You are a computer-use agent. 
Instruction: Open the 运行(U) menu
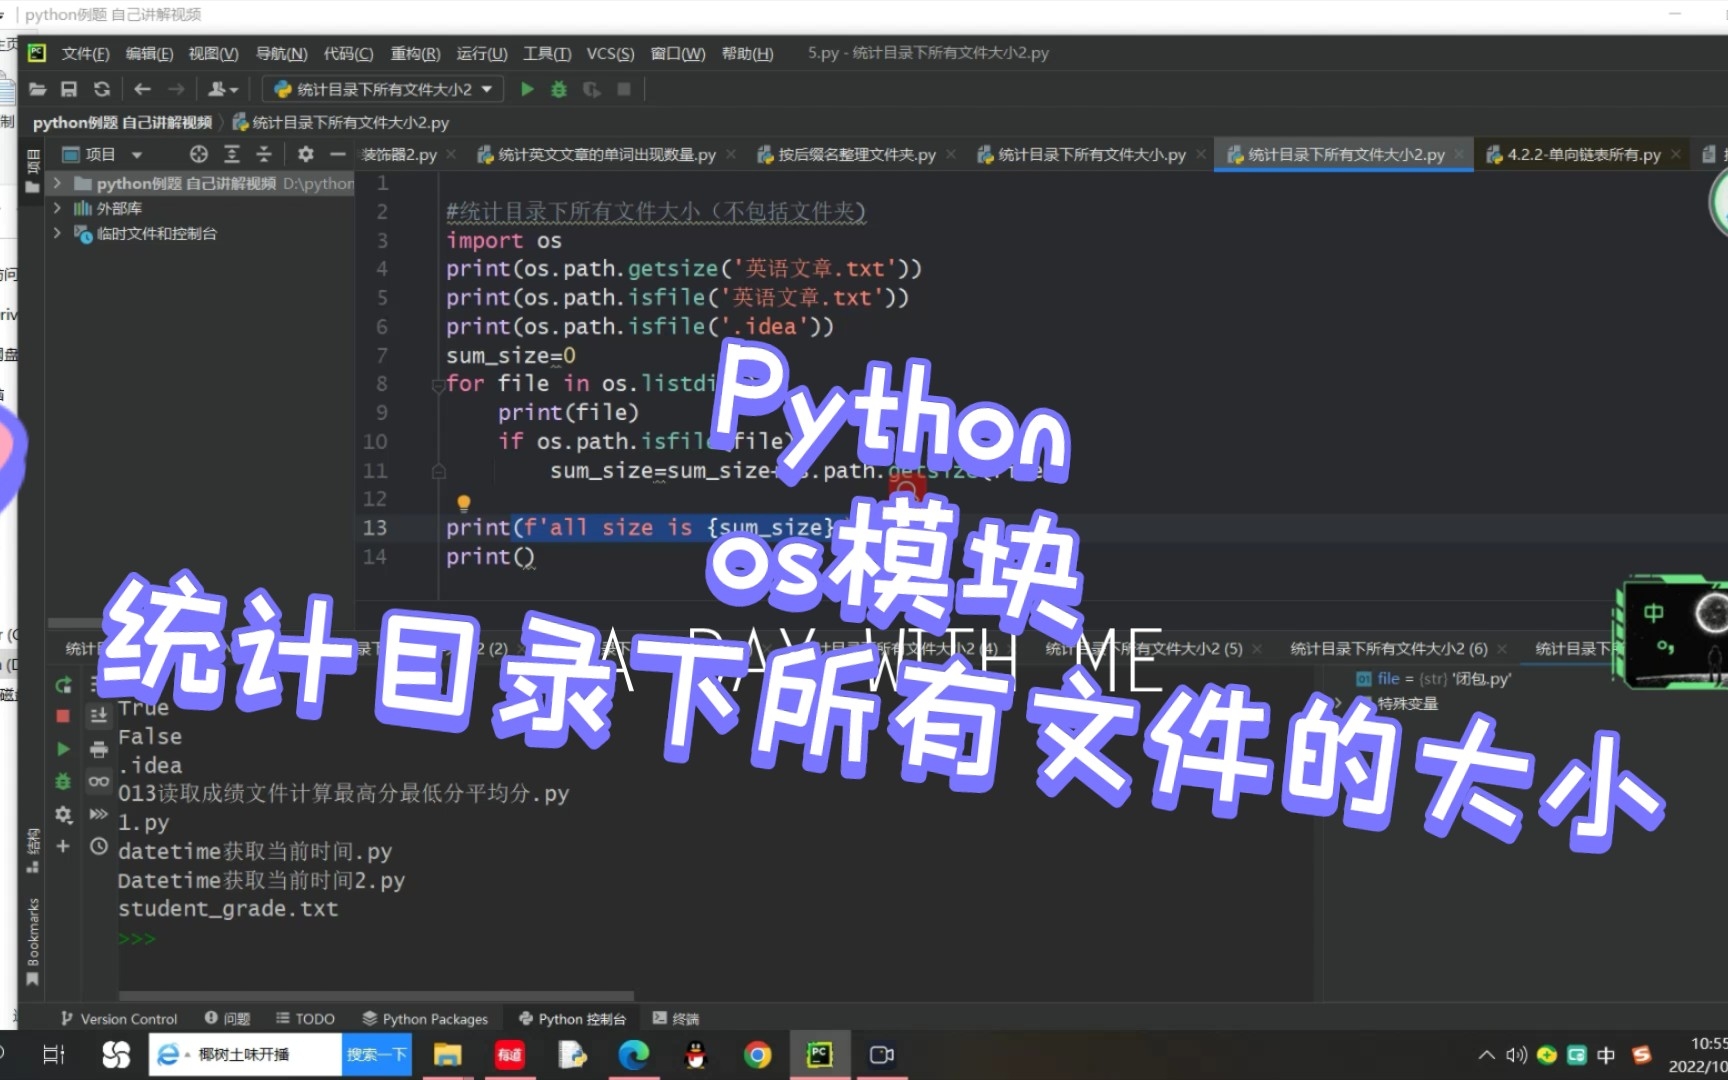pos(481,53)
